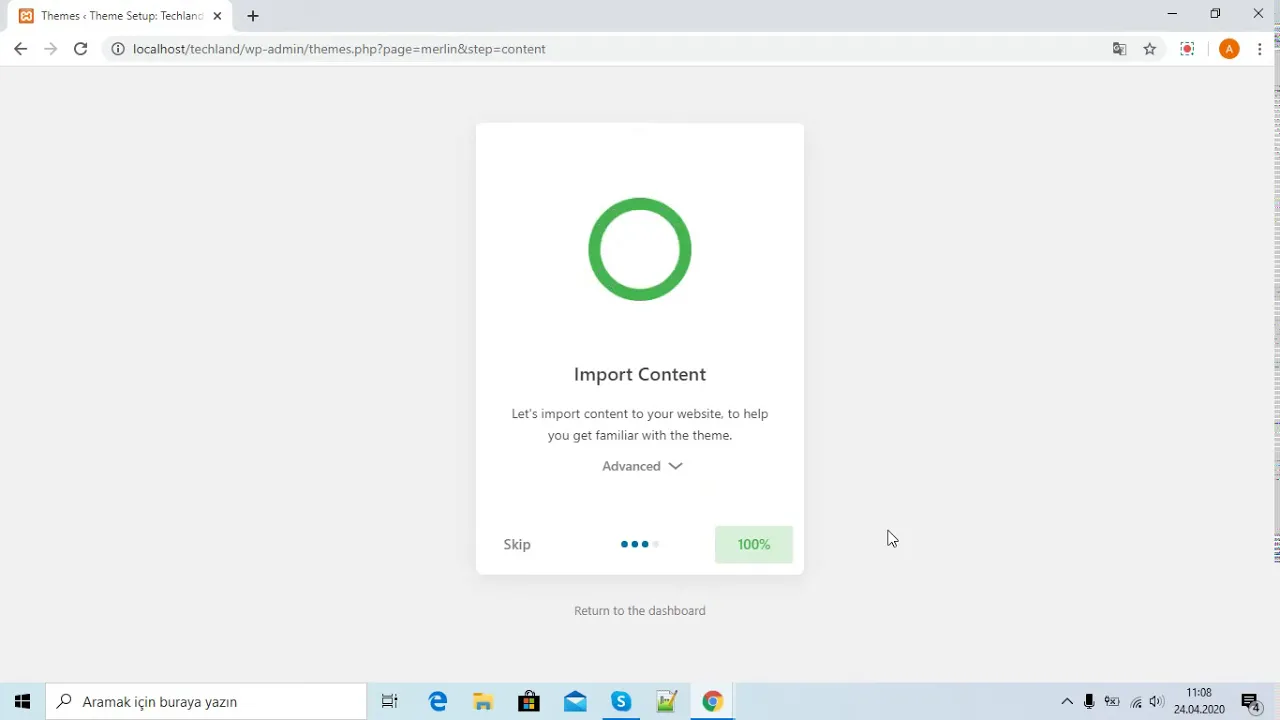Close the Themes Setup tab
Viewport: 1280px width, 720px height.
pos(217,16)
